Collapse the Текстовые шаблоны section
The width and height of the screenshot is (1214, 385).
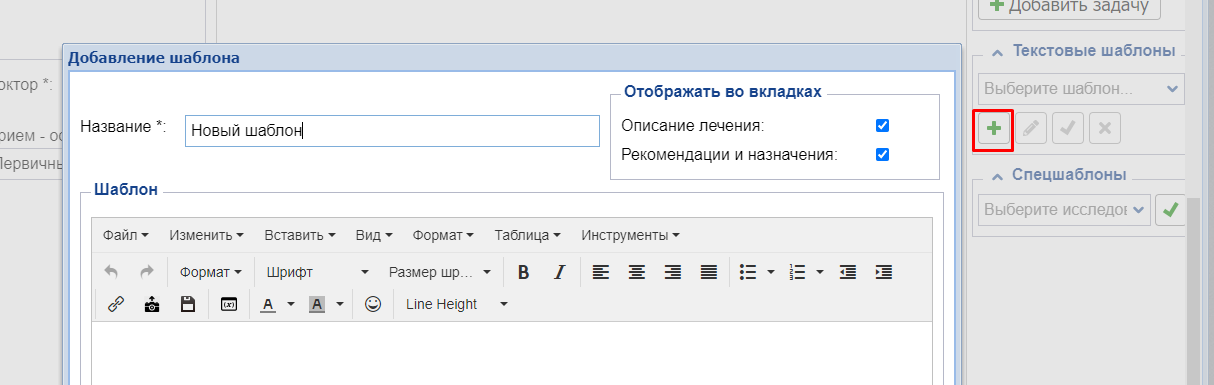tap(997, 52)
